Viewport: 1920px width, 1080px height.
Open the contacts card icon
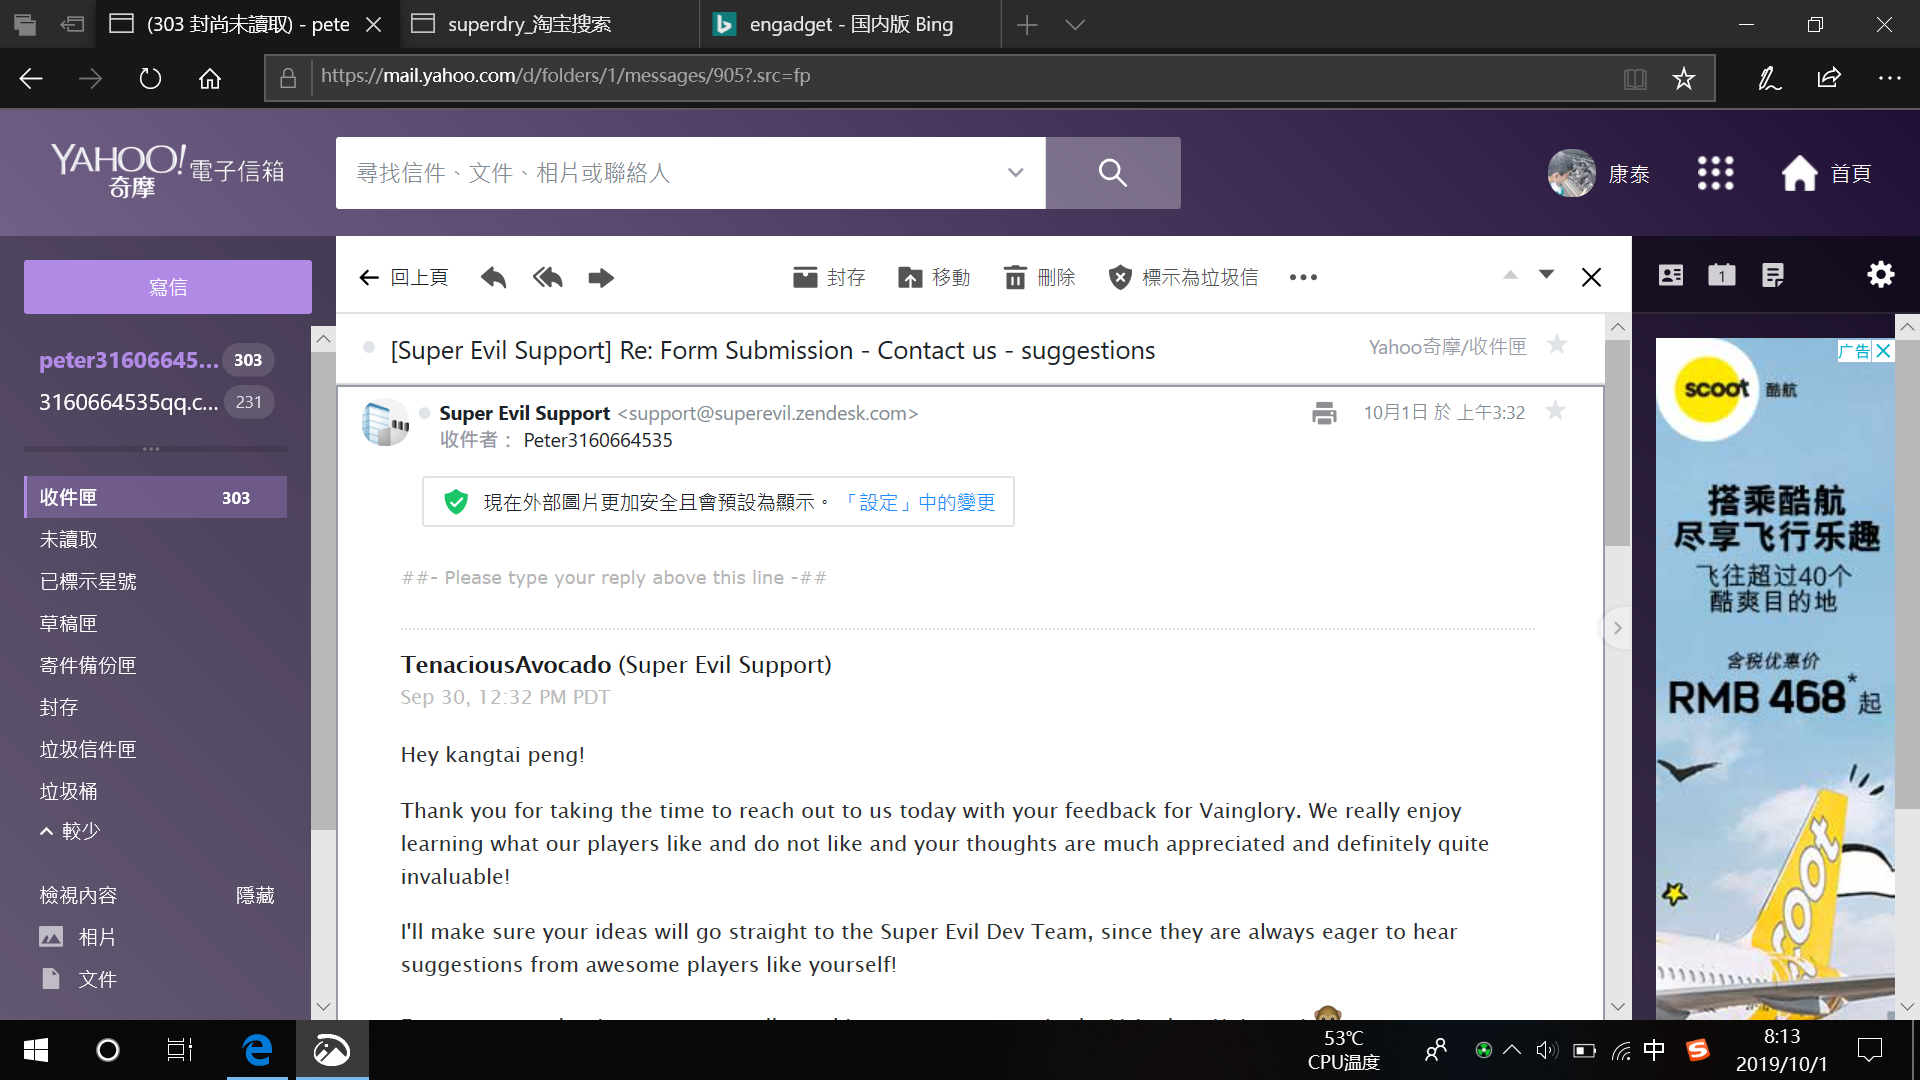tap(1671, 275)
